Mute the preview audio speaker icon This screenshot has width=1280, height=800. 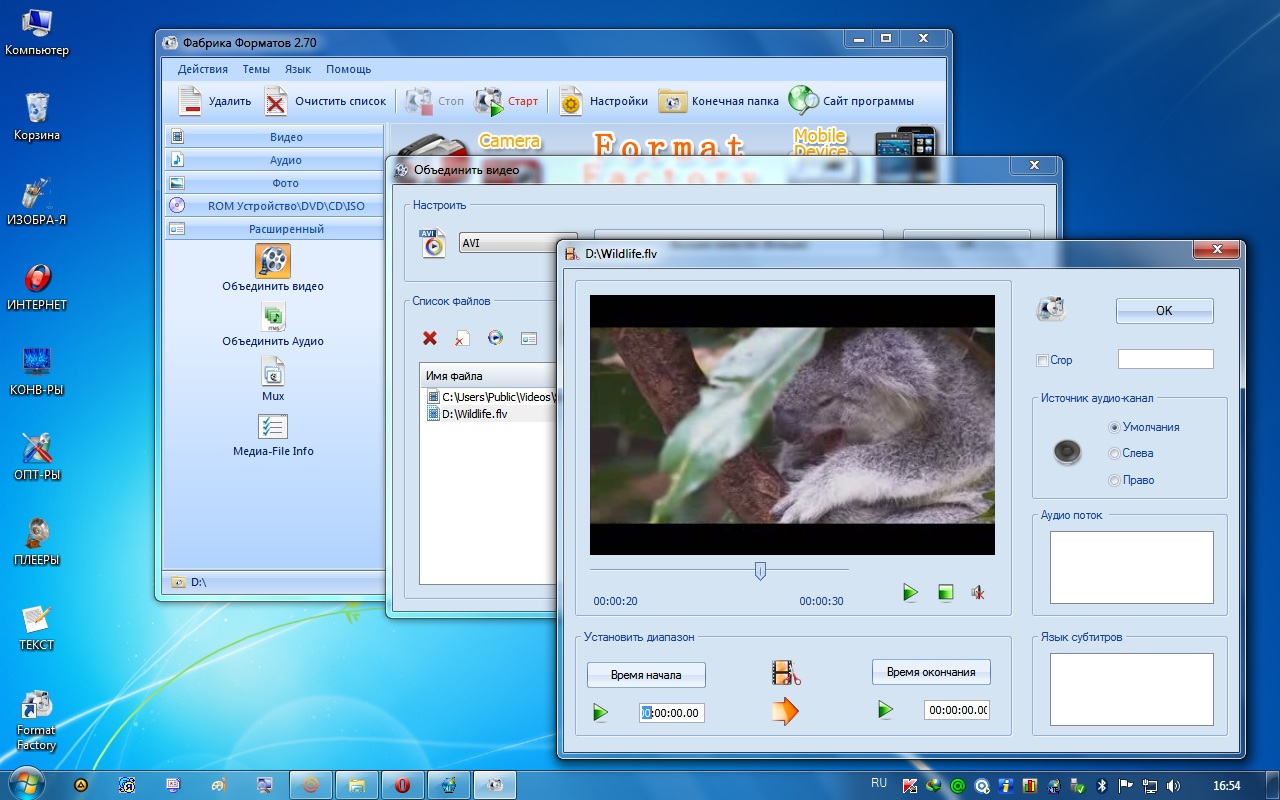(x=978, y=593)
